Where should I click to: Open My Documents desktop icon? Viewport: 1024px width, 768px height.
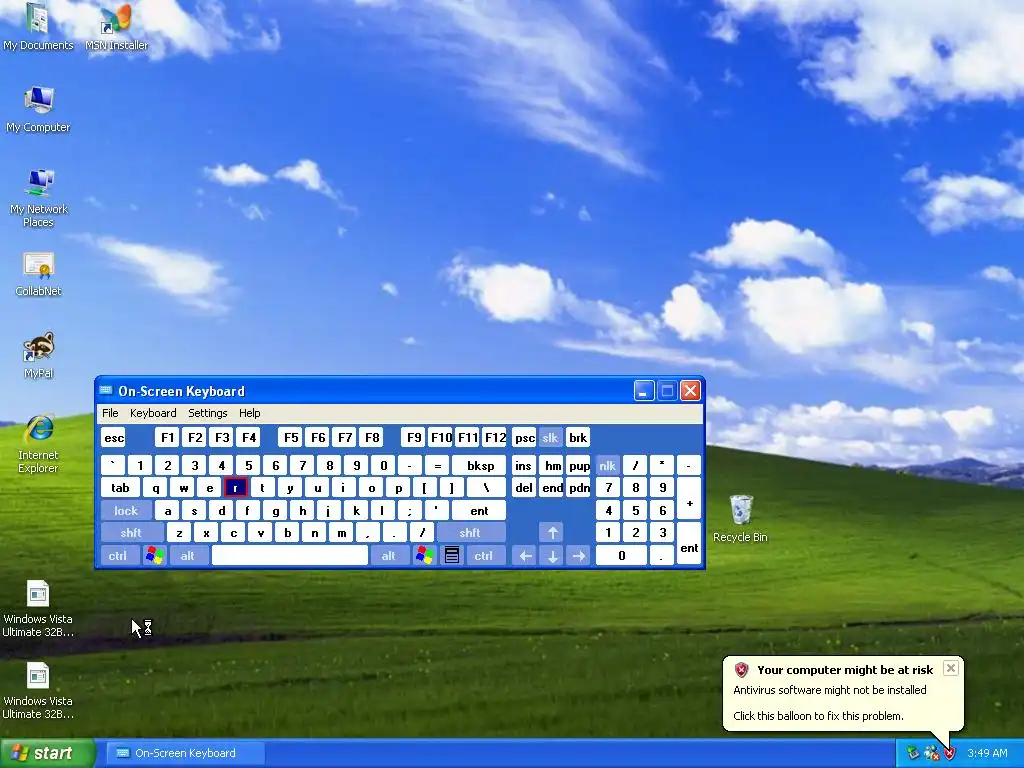tap(38, 26)
